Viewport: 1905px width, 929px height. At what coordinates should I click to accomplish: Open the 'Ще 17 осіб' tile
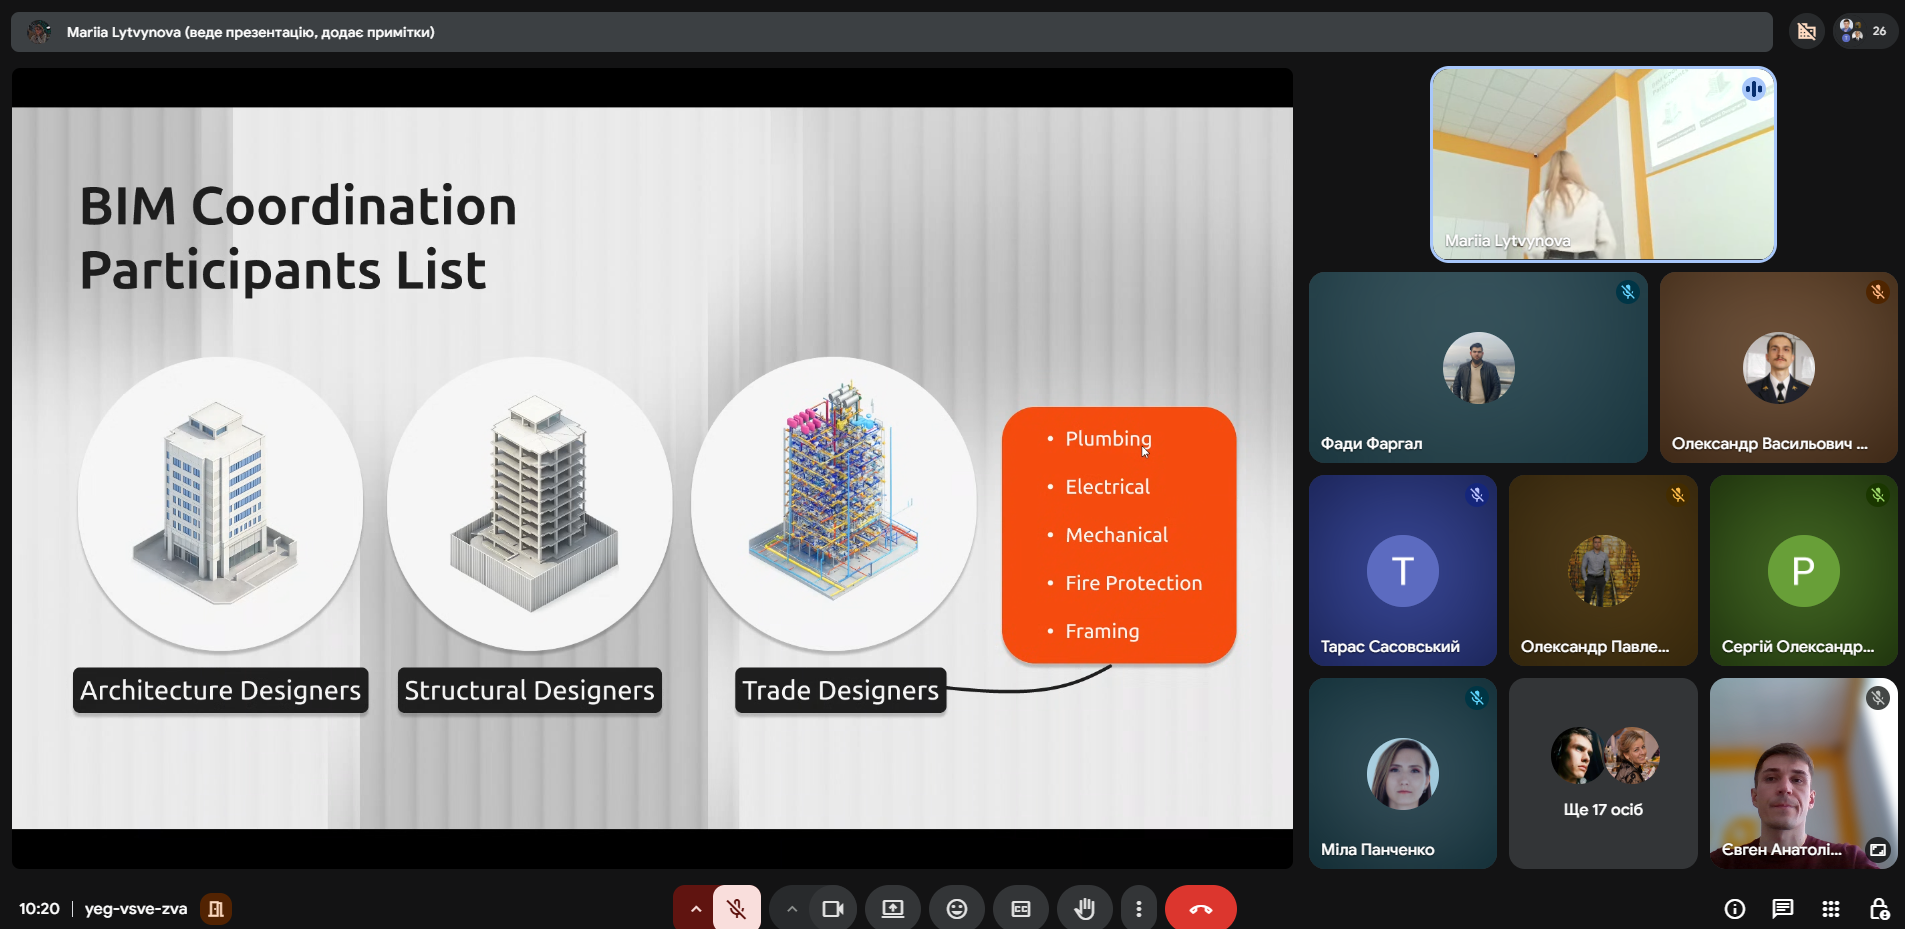click(x=1603, y=773)
